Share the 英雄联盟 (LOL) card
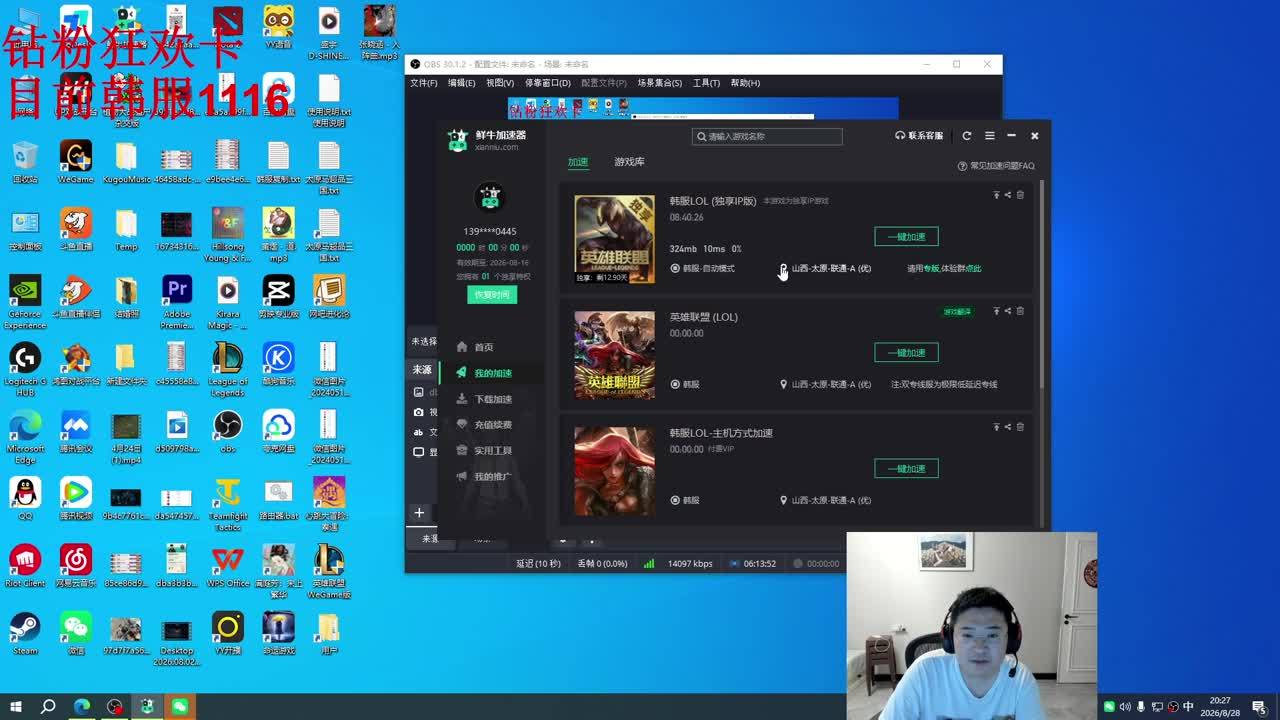This screenshot has height=720, width=1280. click(x=1008, y=311)
